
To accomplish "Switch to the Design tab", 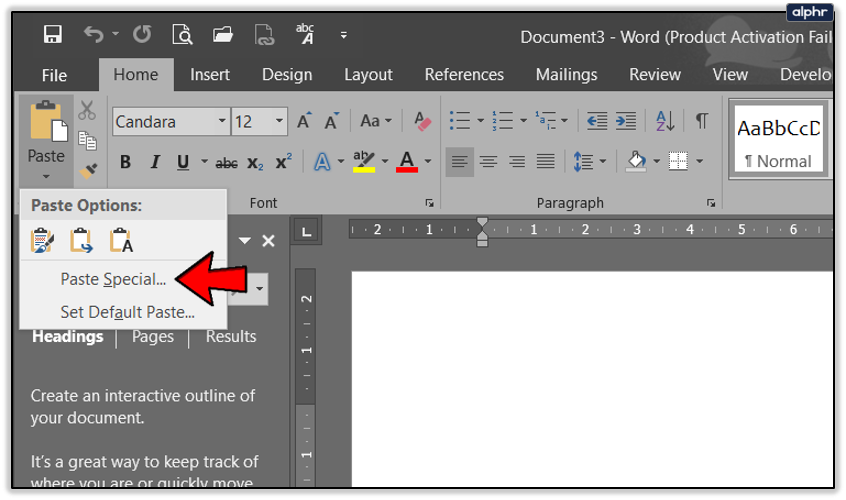I will click(x=287, y=74).
